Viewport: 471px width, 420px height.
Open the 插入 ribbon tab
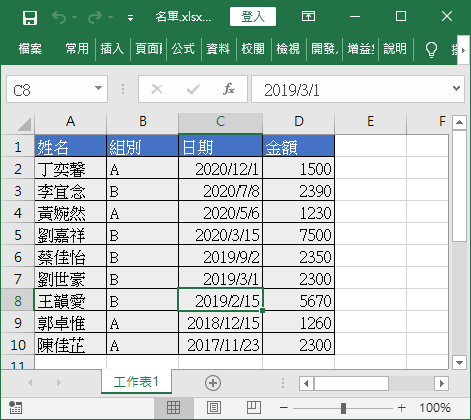click(112, 49)
